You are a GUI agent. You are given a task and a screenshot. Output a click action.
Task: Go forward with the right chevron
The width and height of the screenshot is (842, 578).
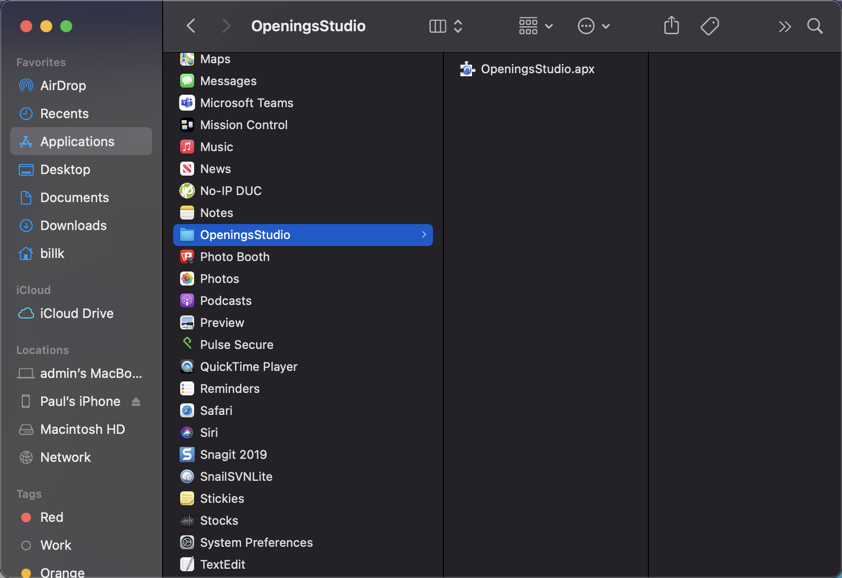226,26
